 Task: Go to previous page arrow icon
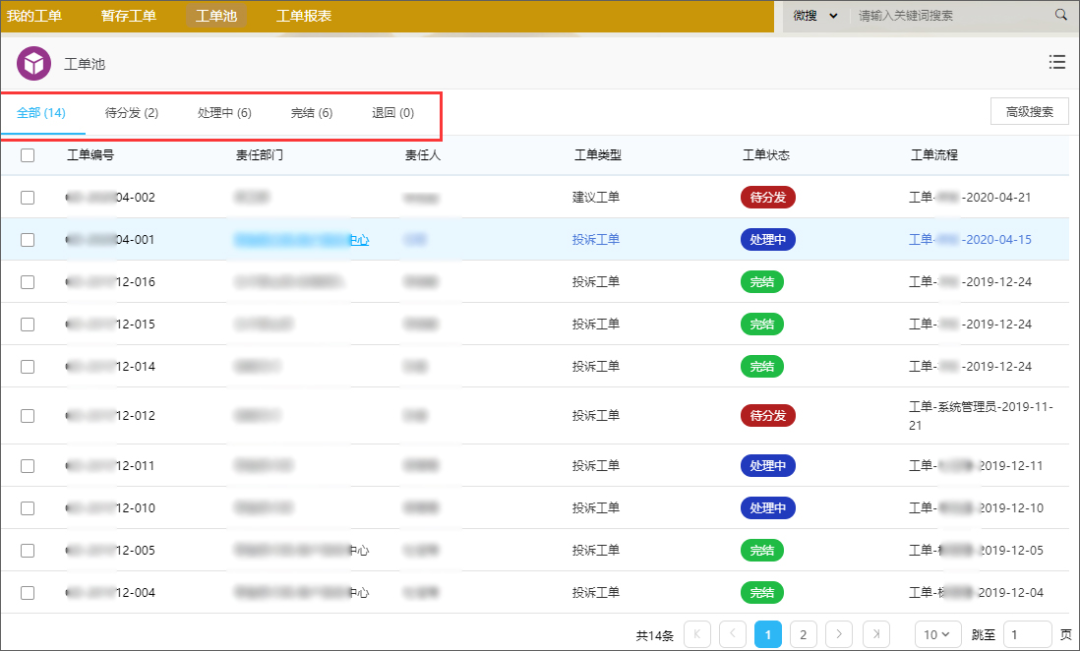click(733, 634)
